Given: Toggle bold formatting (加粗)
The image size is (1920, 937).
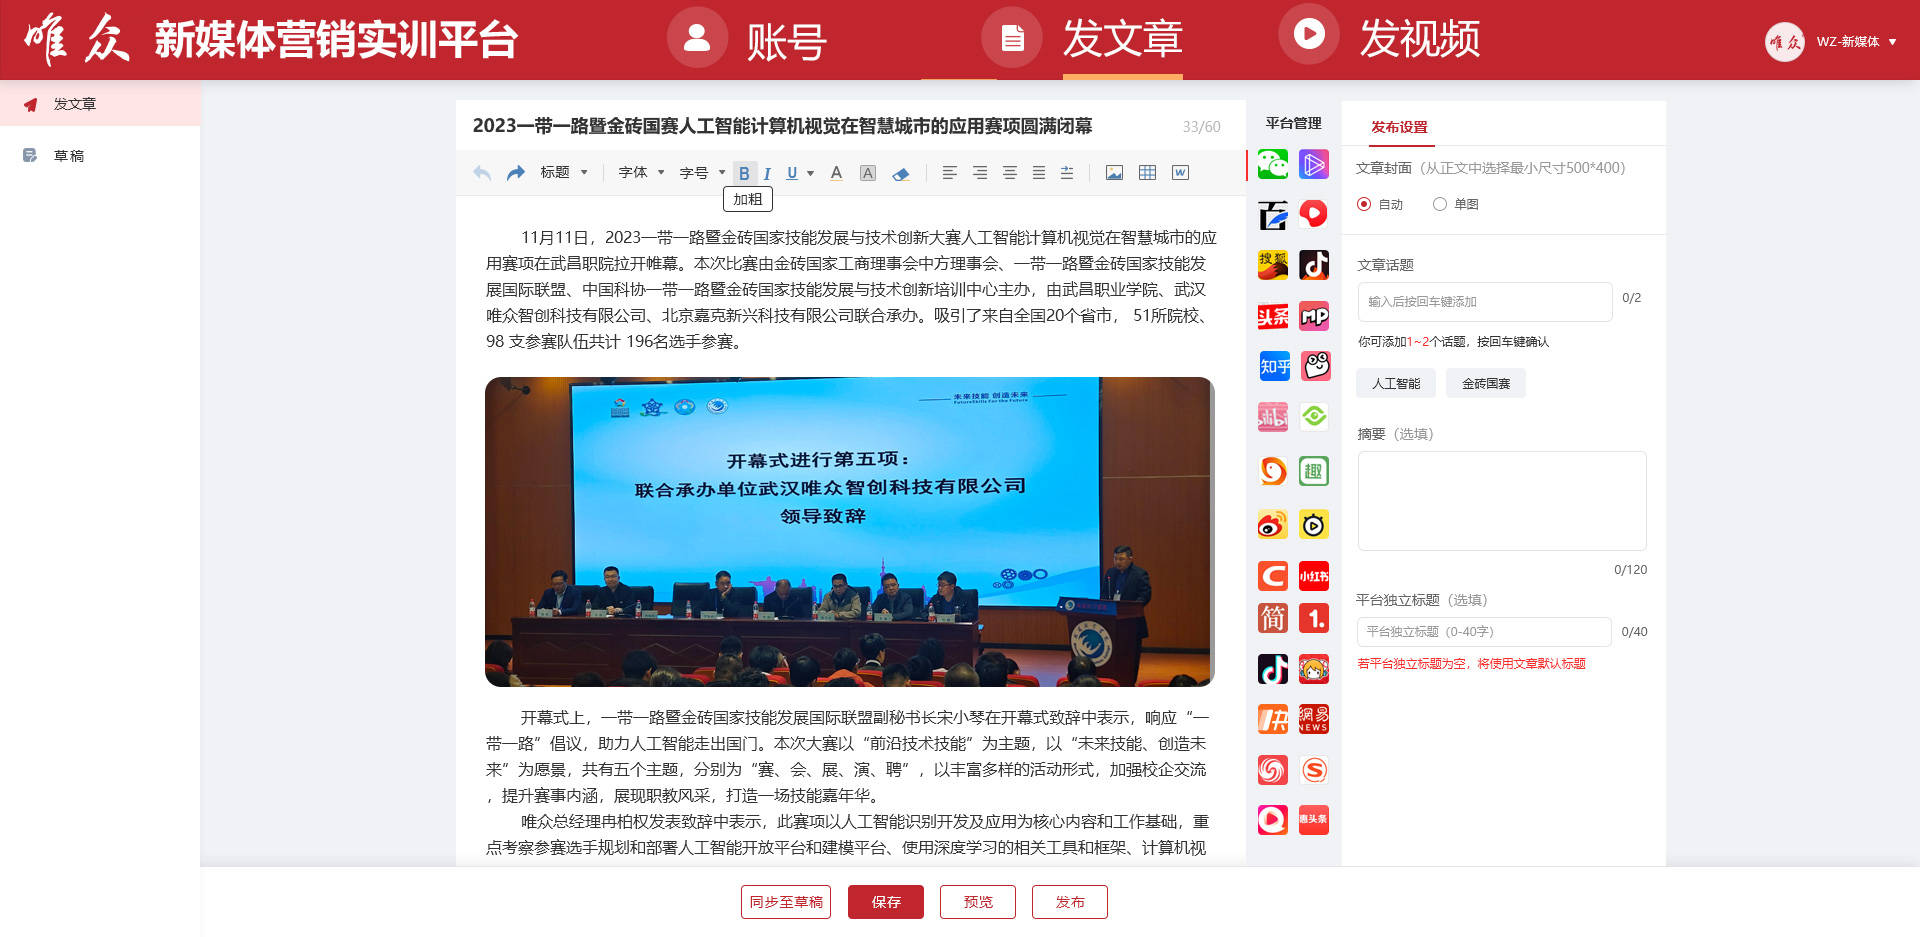Looking at the screenshot, I should 744,173.
